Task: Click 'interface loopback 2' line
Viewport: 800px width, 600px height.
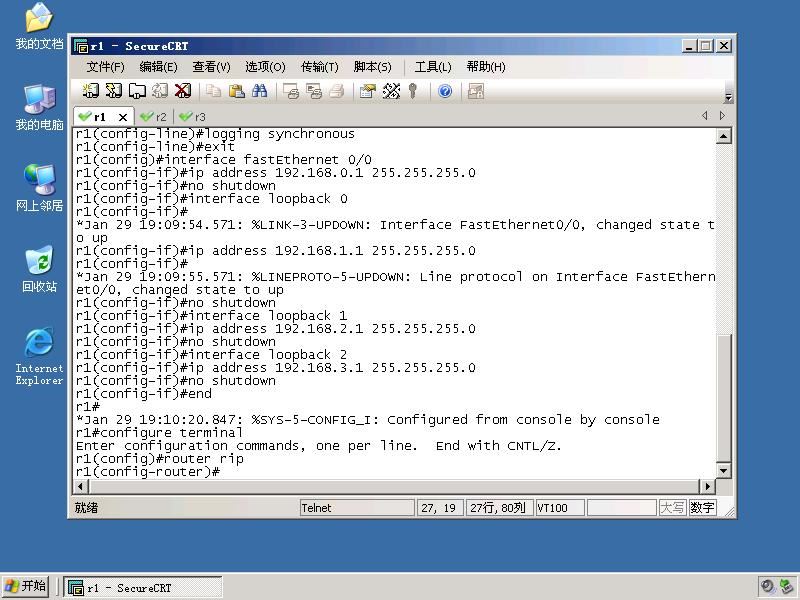Action: tap(212, 355)
